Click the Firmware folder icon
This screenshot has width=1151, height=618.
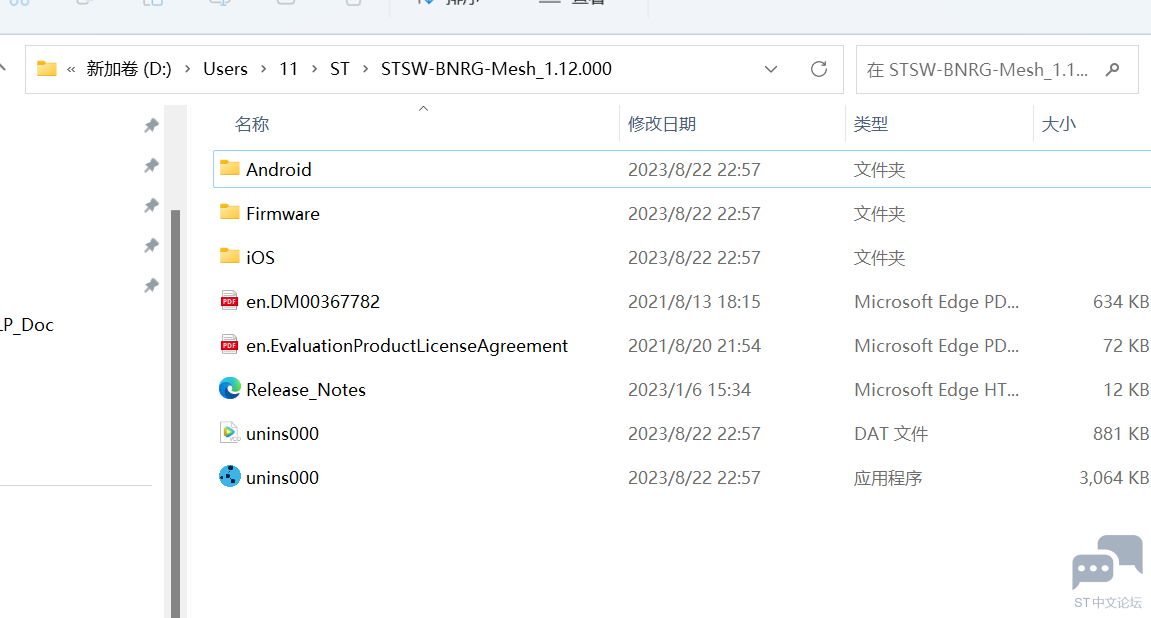pyautogui.click(x=230, y=212)
